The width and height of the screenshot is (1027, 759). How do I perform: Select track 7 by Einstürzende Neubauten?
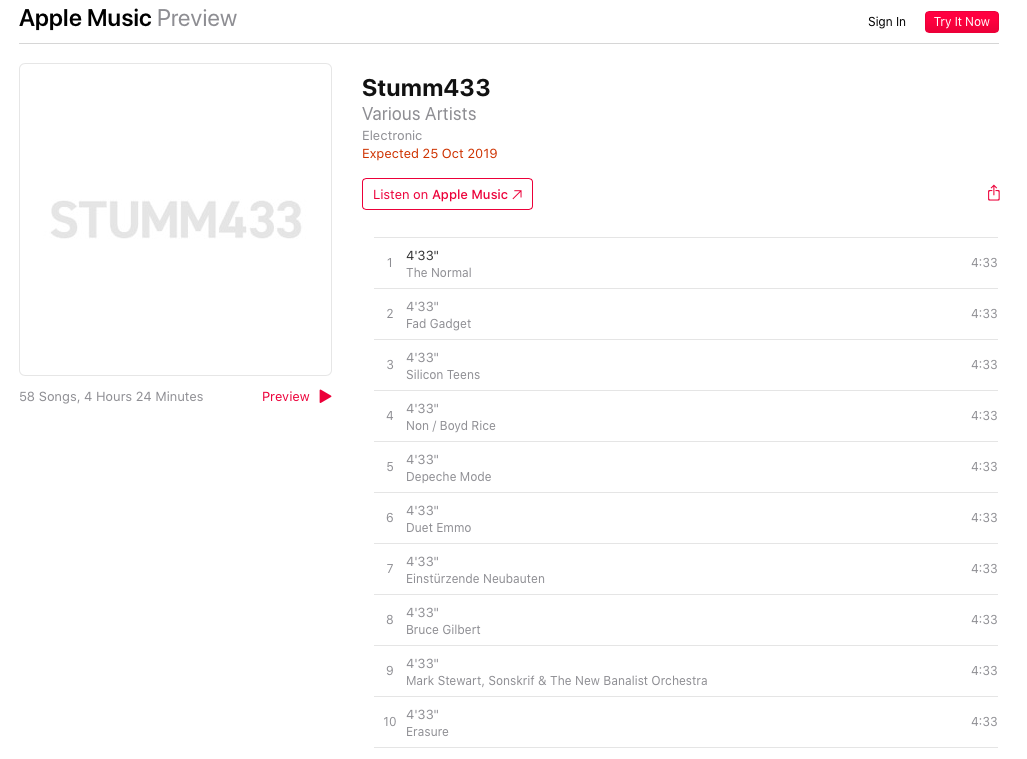[x=686, y=570]
